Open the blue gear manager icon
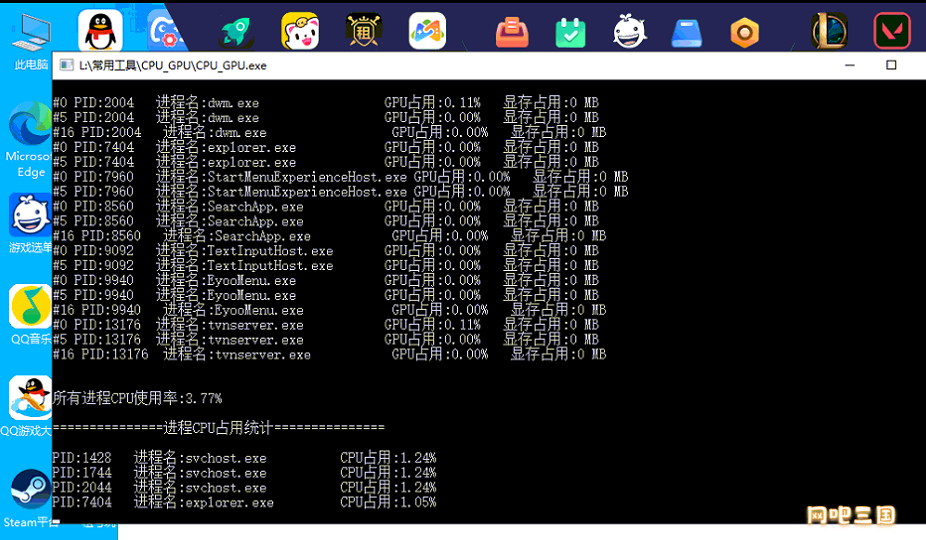Image resolution: width=926 pixels, height=540 pixels. (165, 31)
